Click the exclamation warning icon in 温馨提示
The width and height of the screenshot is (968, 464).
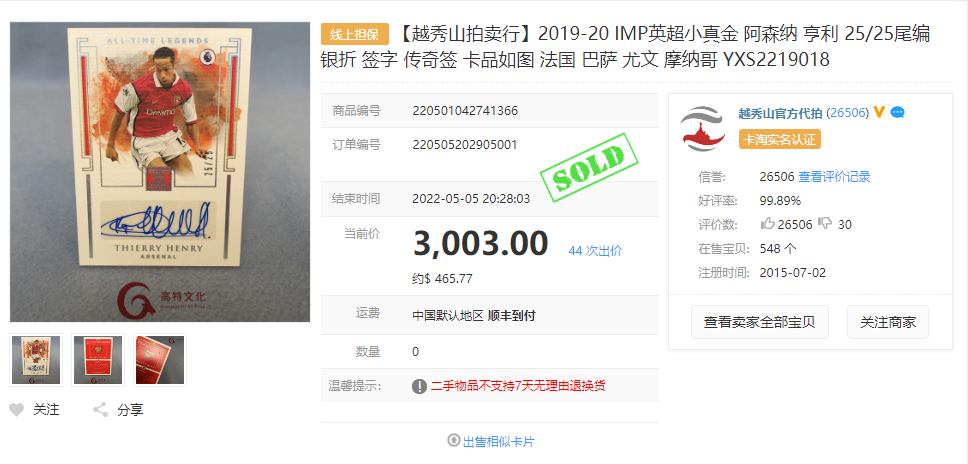click(x=419, y=386)
